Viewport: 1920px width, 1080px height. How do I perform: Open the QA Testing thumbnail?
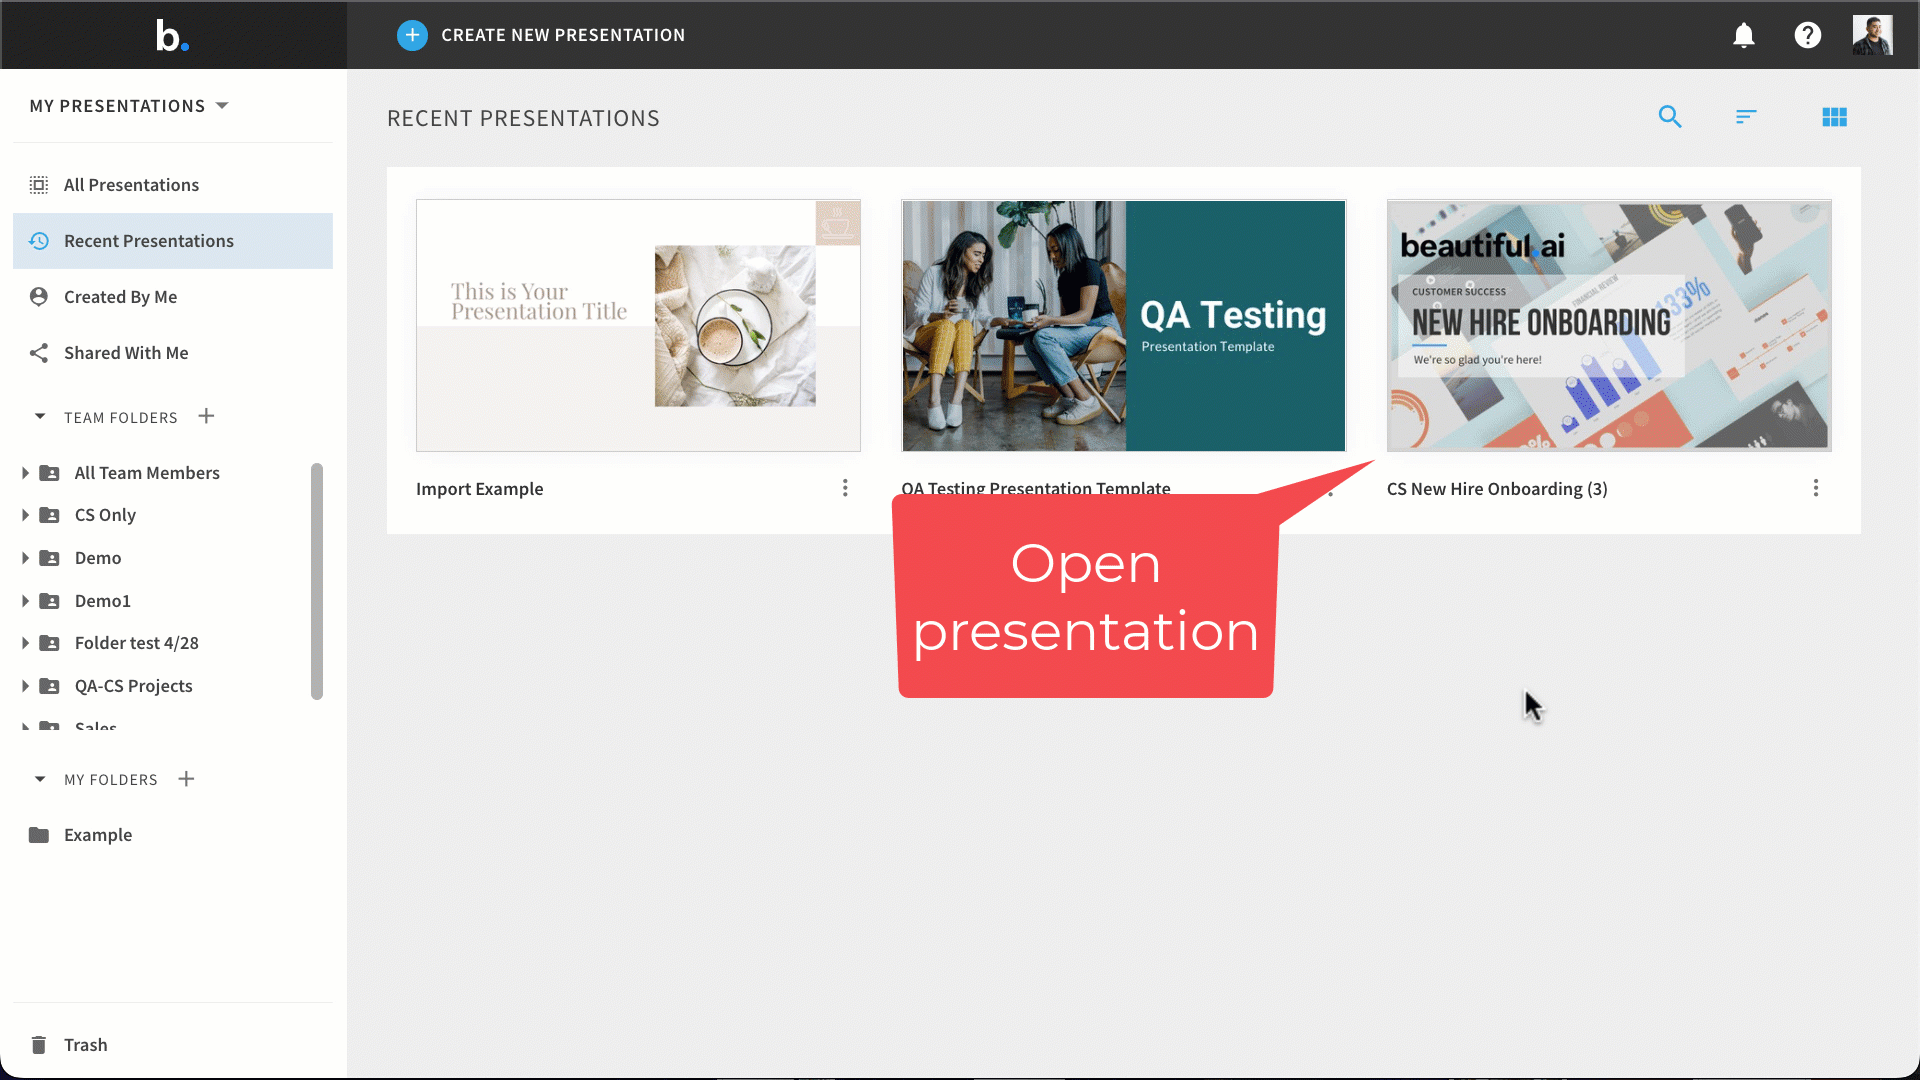[x=1123, y=326]
